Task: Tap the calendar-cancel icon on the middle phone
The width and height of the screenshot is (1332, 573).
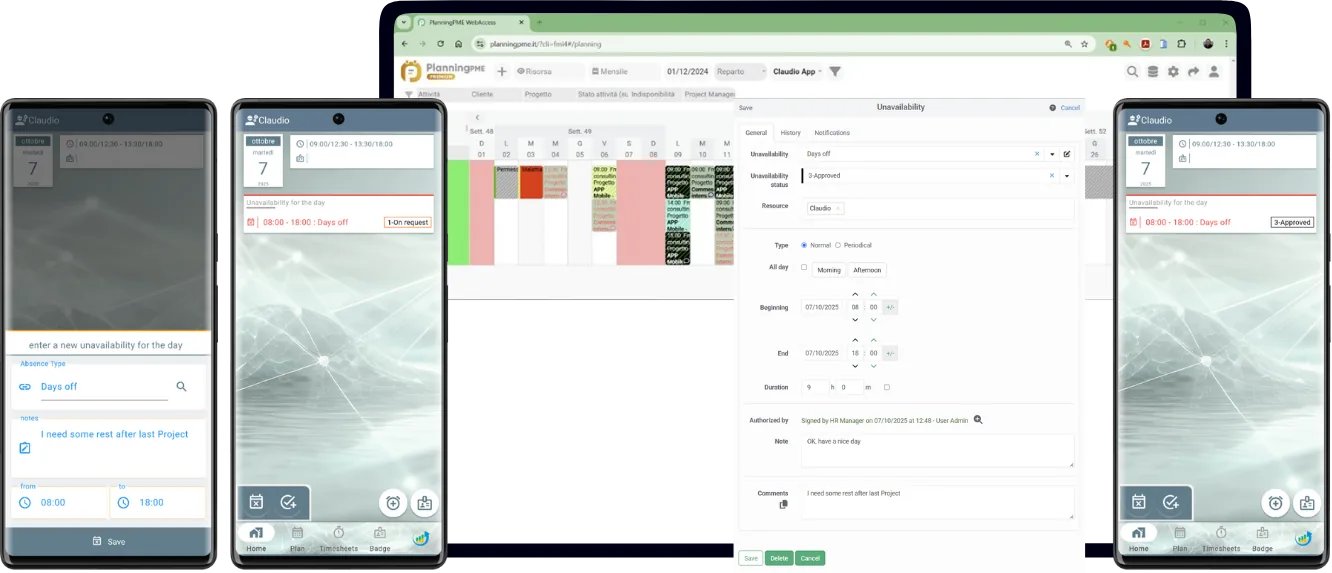Action: 256,502
